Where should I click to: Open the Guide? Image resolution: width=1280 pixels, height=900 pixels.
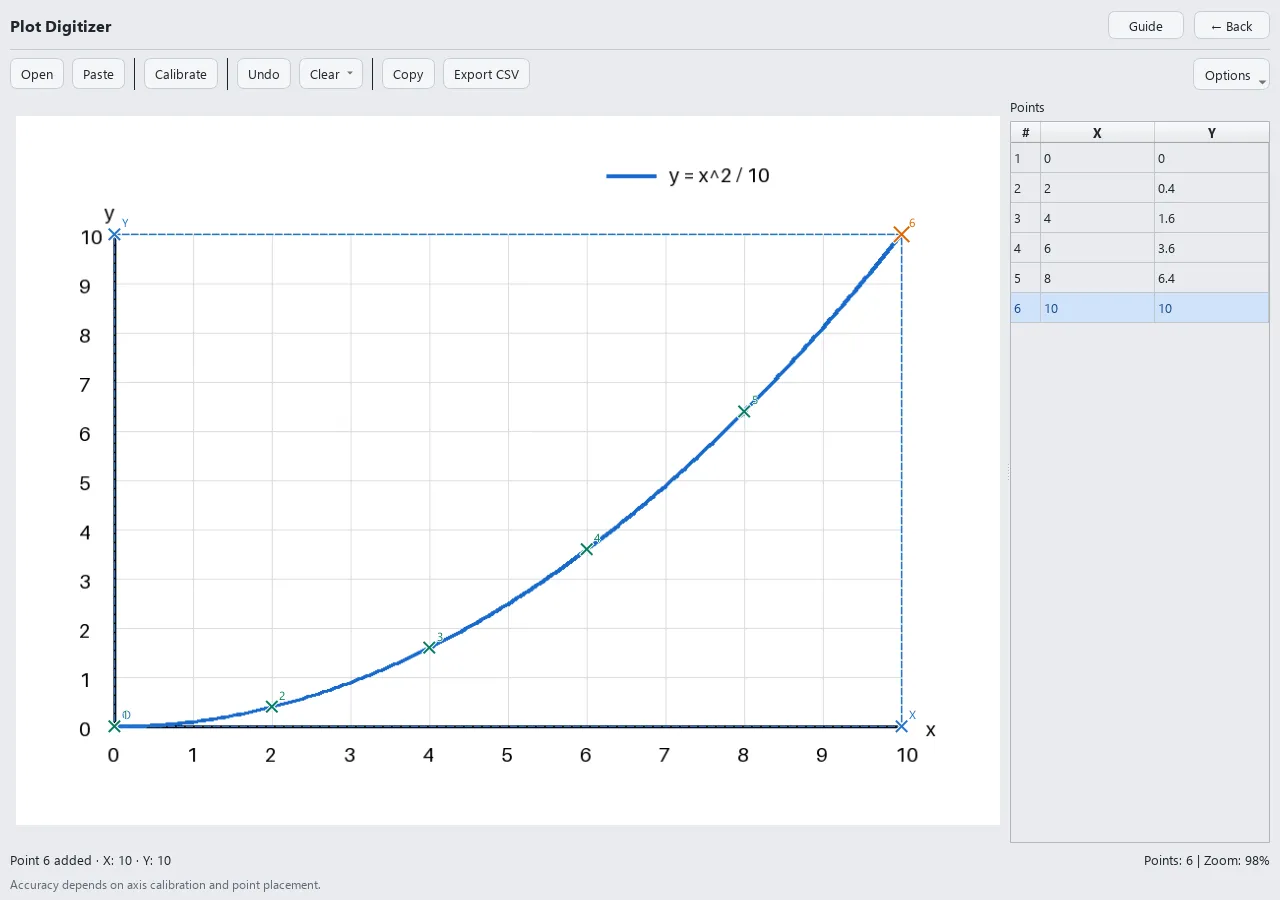(x=1146, y=26)
